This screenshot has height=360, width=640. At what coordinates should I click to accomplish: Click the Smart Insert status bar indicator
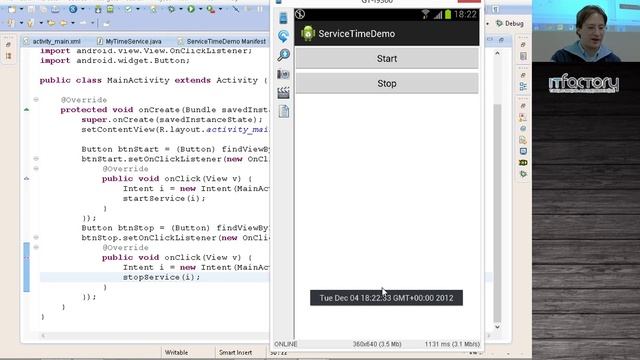click(x=235, y=352)
